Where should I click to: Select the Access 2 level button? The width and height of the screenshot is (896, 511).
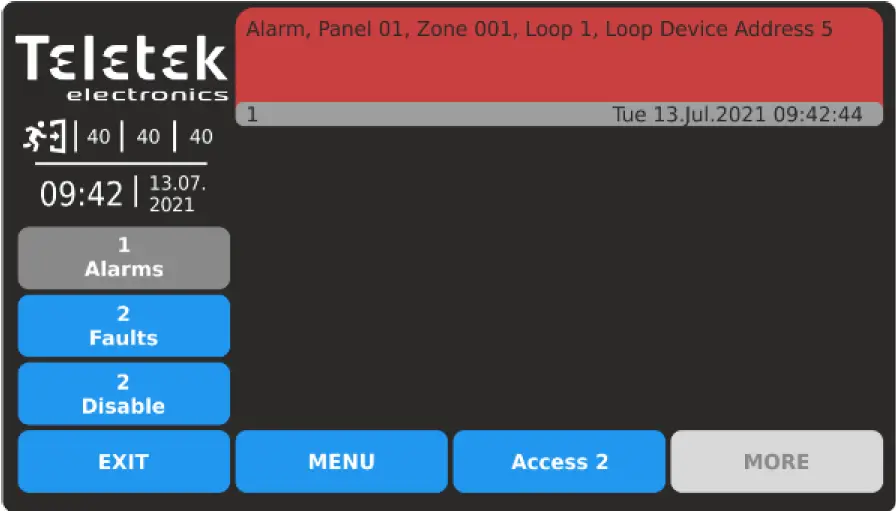pos(559,461)
